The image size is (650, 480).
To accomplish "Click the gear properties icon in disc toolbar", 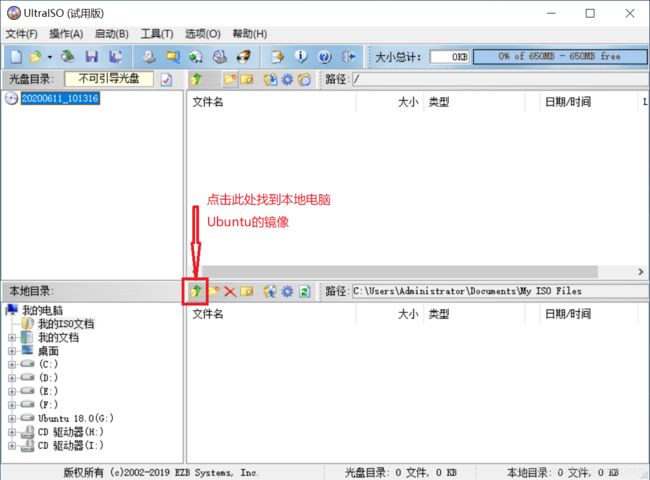I will tap(287, 79).
